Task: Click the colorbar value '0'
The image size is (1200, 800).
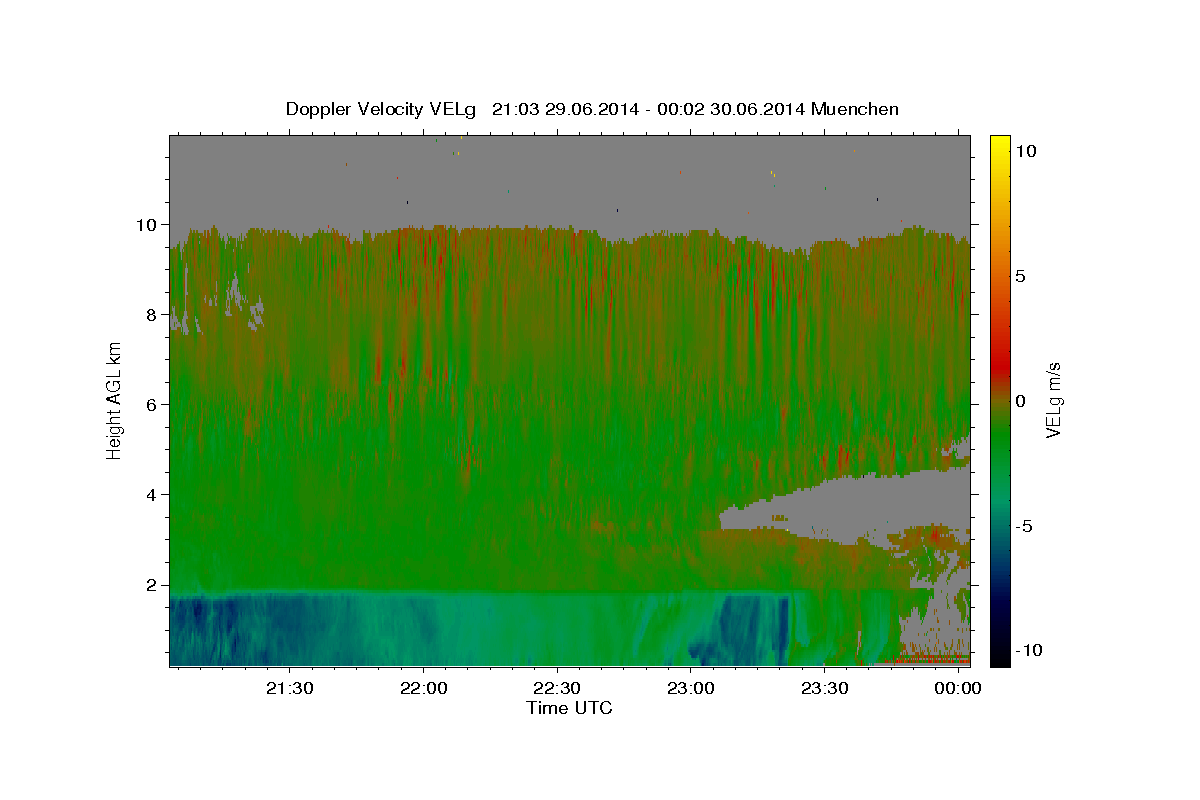Action: tap(1021, 401)
